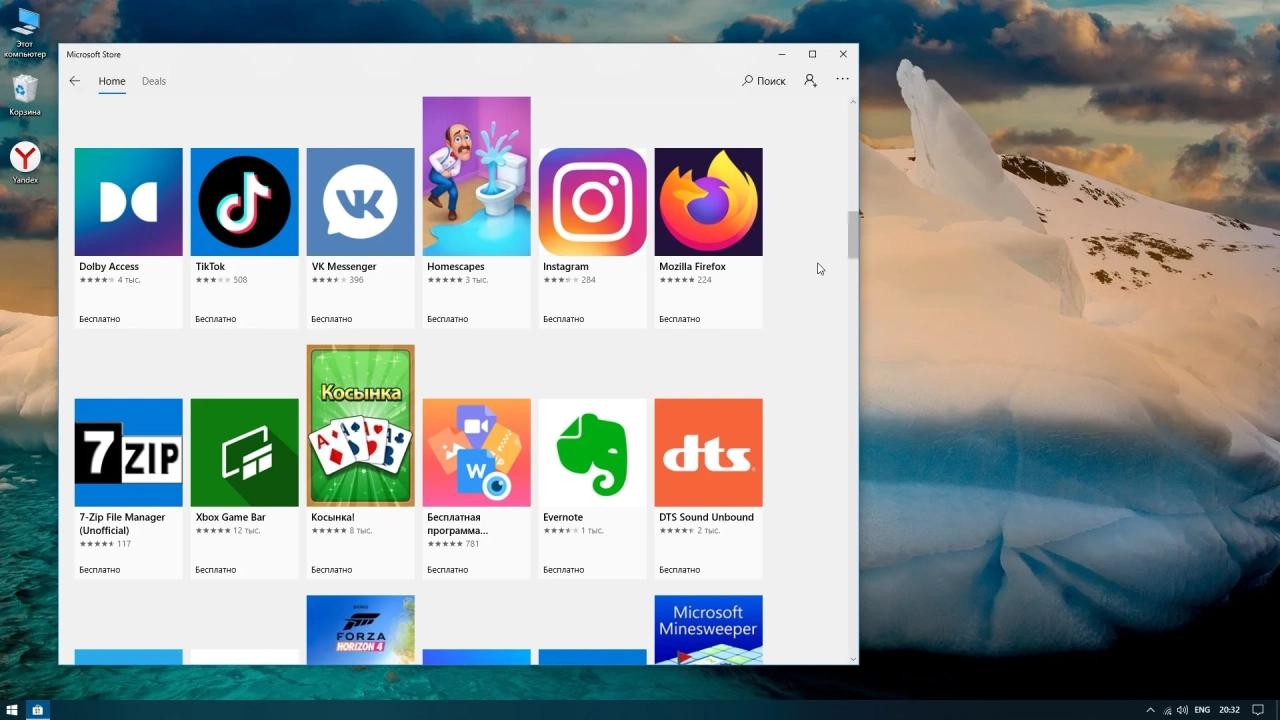Switch to the Deals tab
The width and height of the screenshot is (1280, 720).
pos(154,81)
